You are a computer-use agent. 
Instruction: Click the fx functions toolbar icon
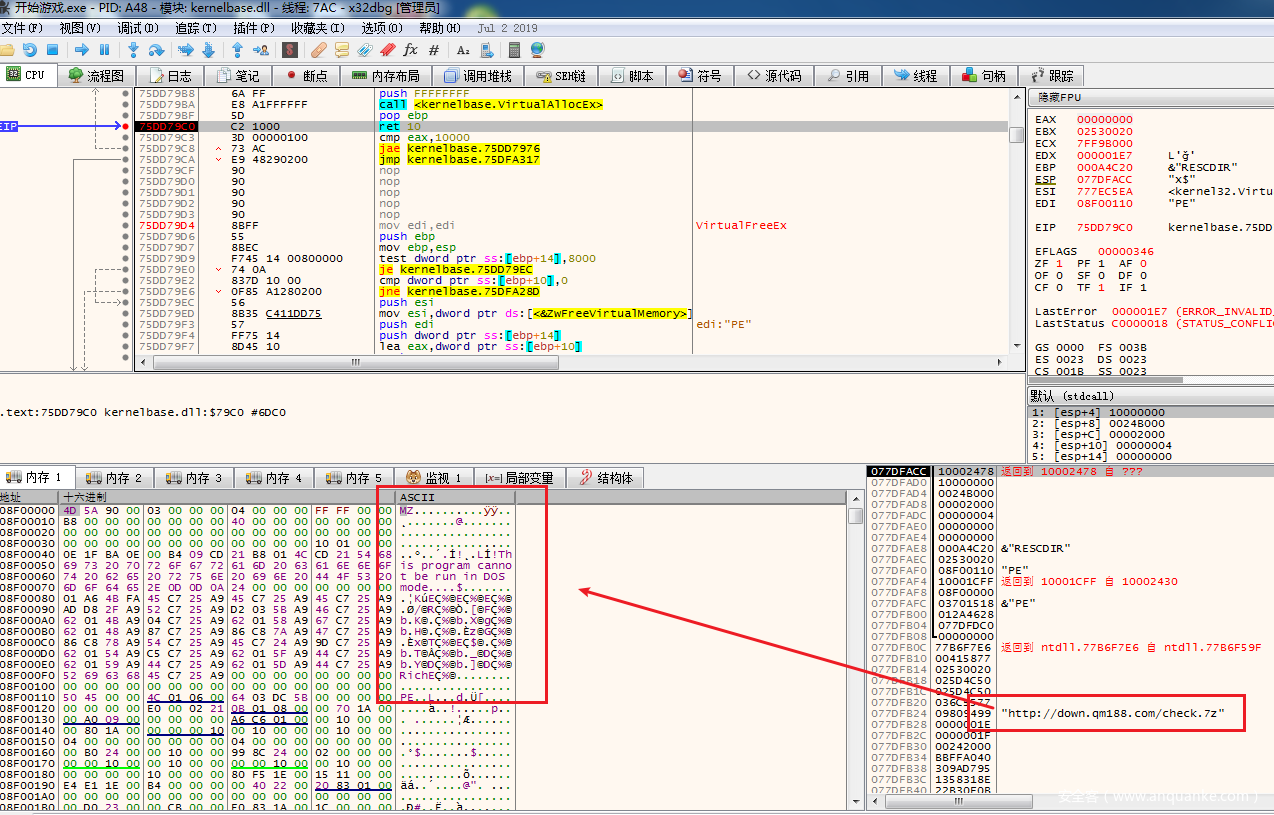tap(410, 50)
